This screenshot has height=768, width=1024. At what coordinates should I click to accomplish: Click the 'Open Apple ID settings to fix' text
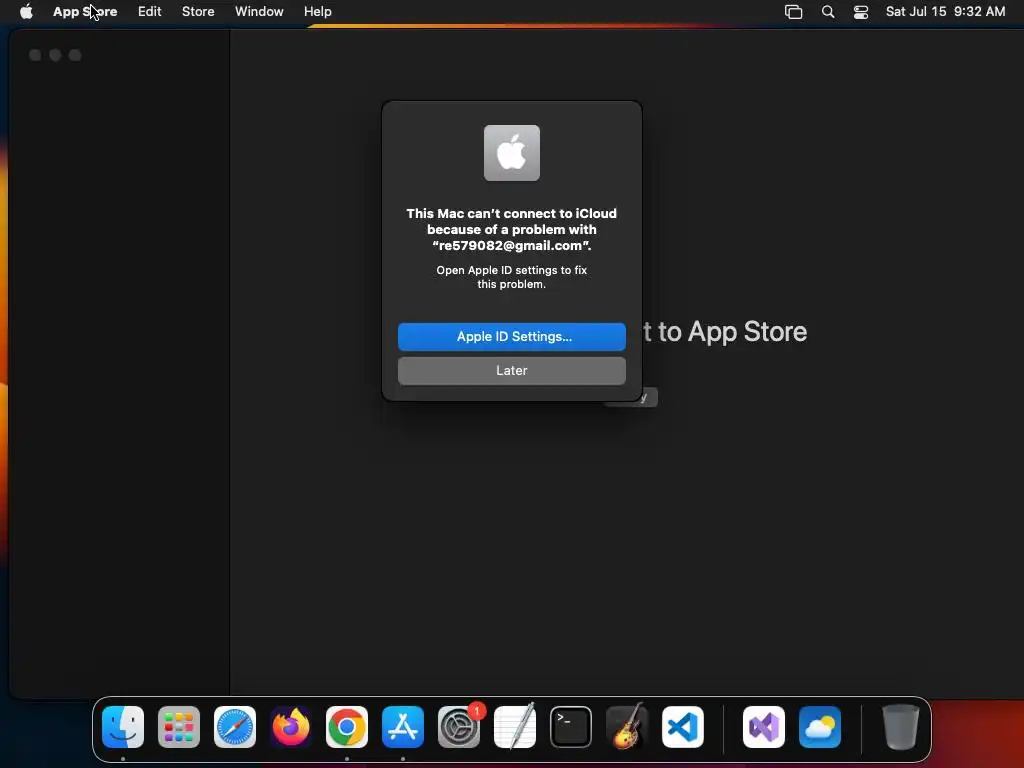pos(511,270)
